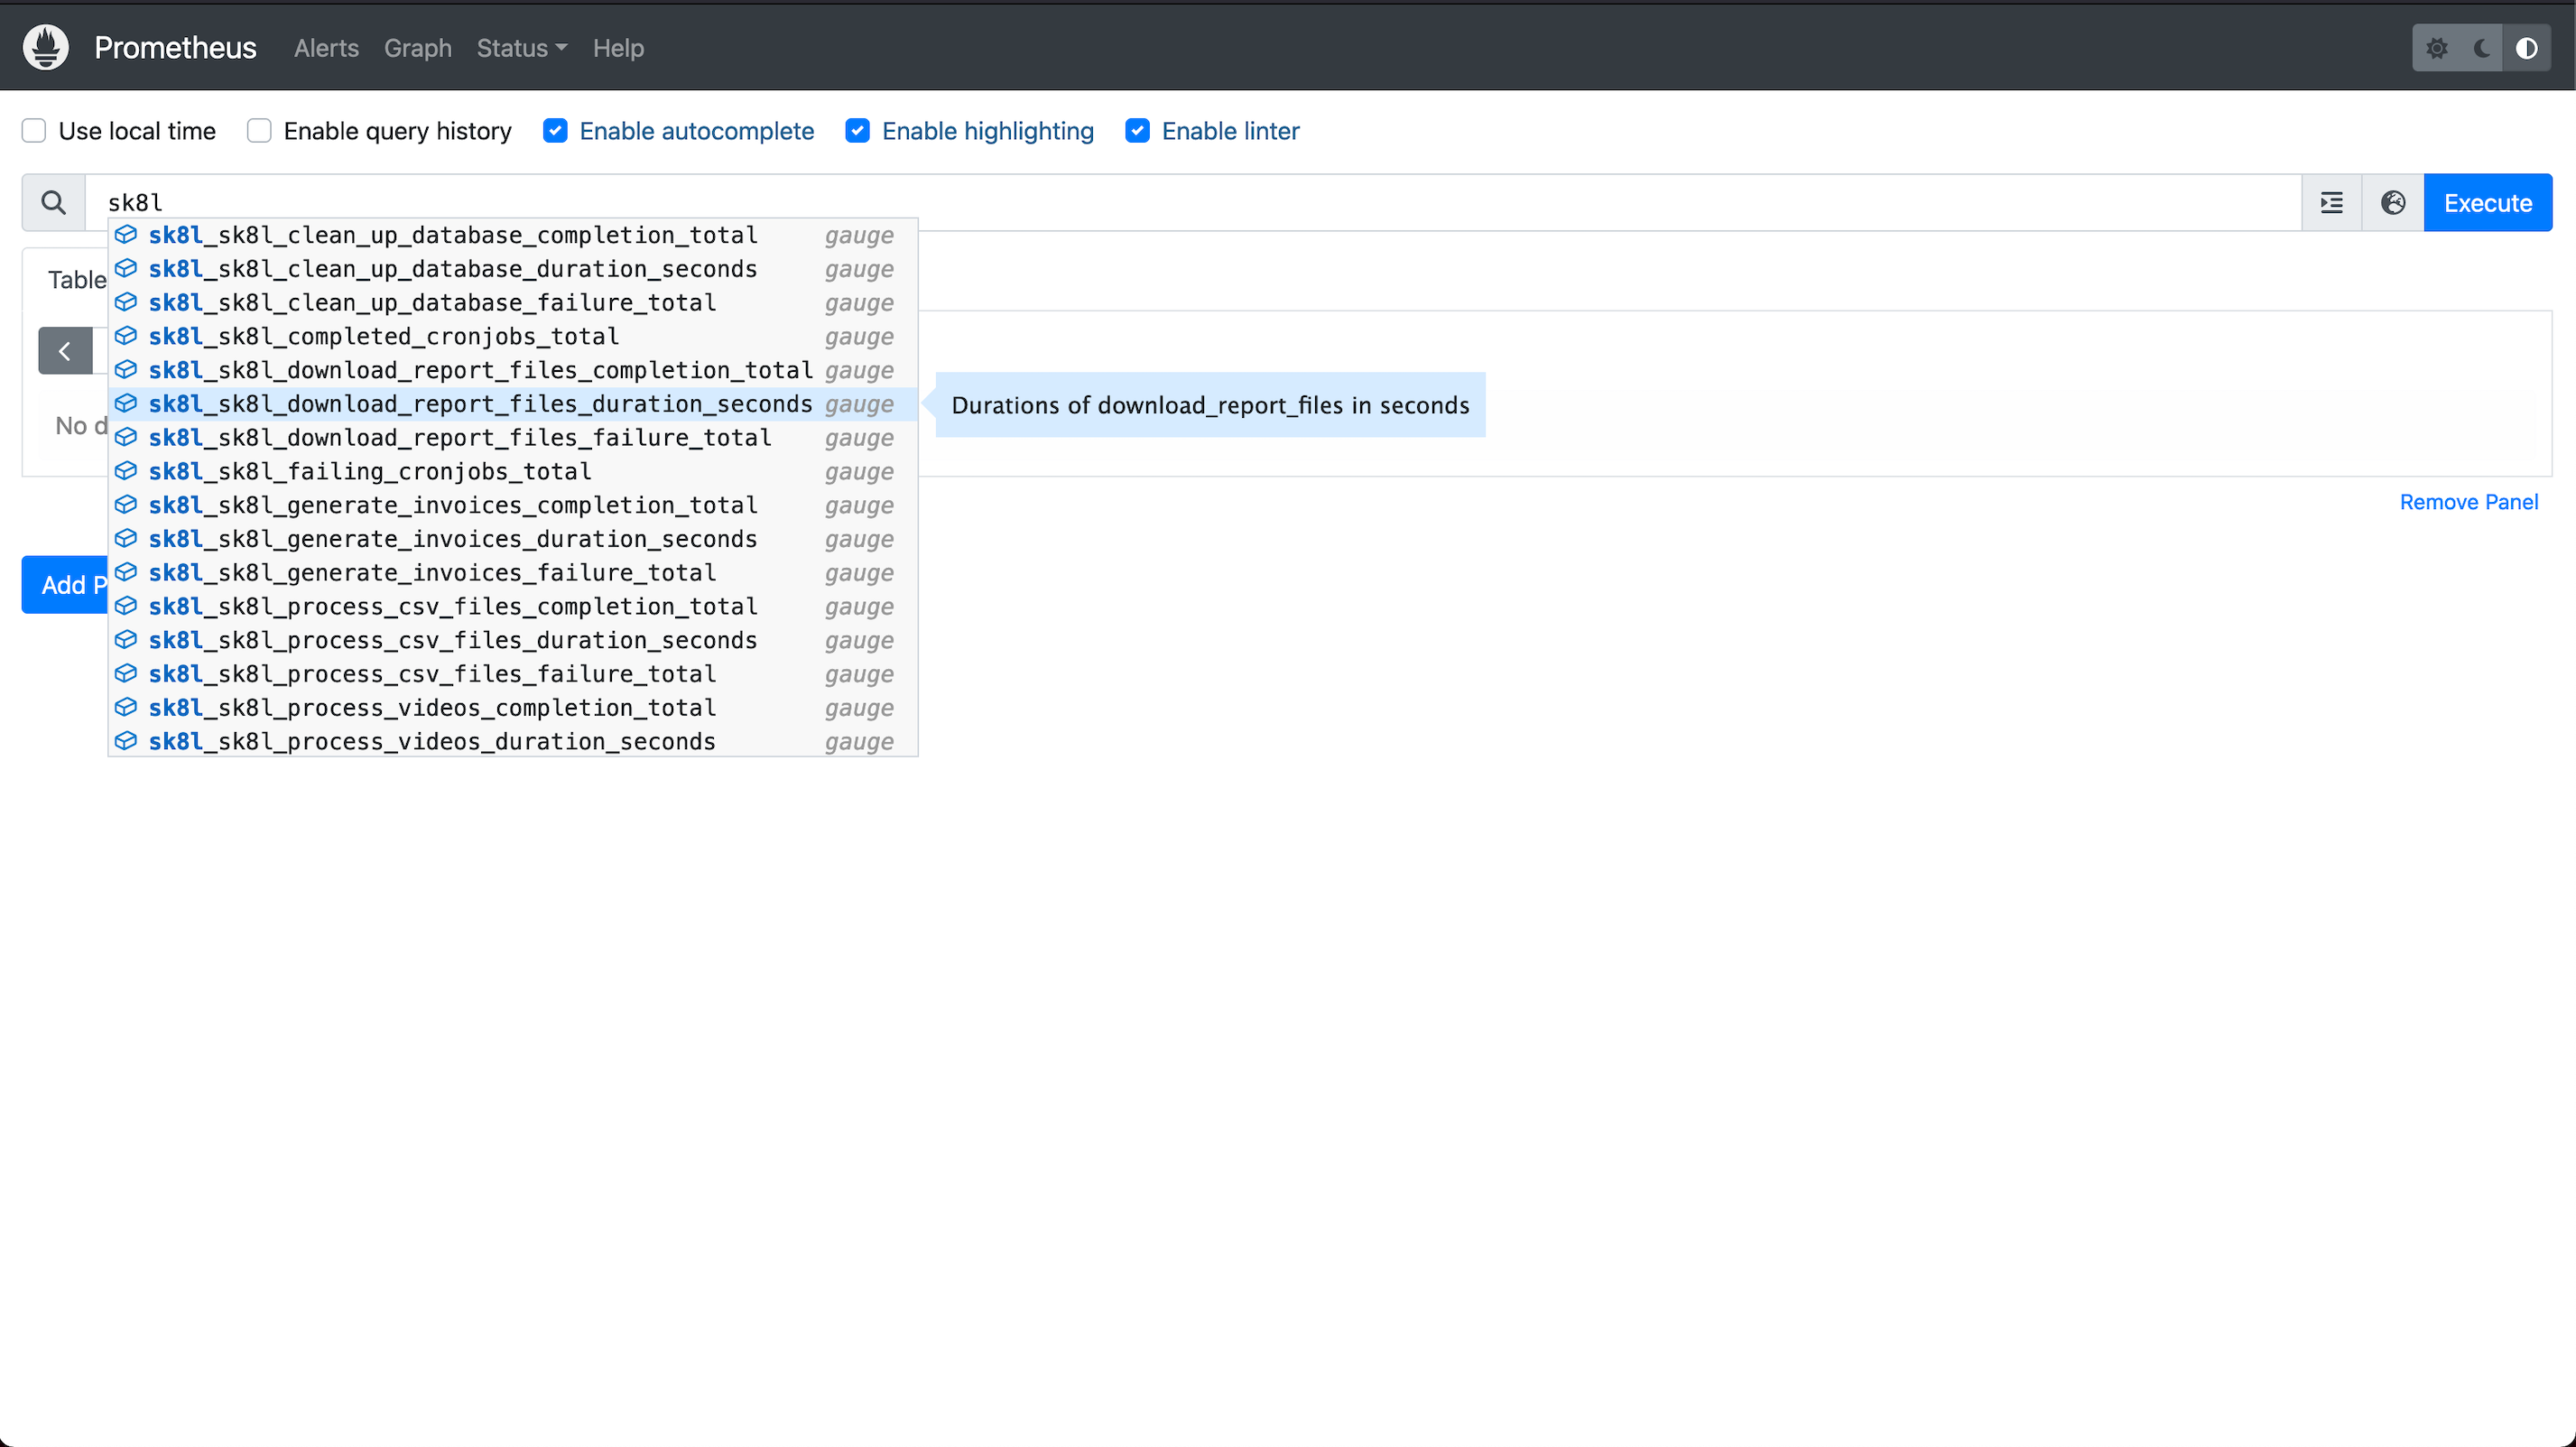Viewport: 2576px width, 1447px height.
Task: Switch to dark theme moon icon
Action: pyautogui.click(x=2481, y=48)
